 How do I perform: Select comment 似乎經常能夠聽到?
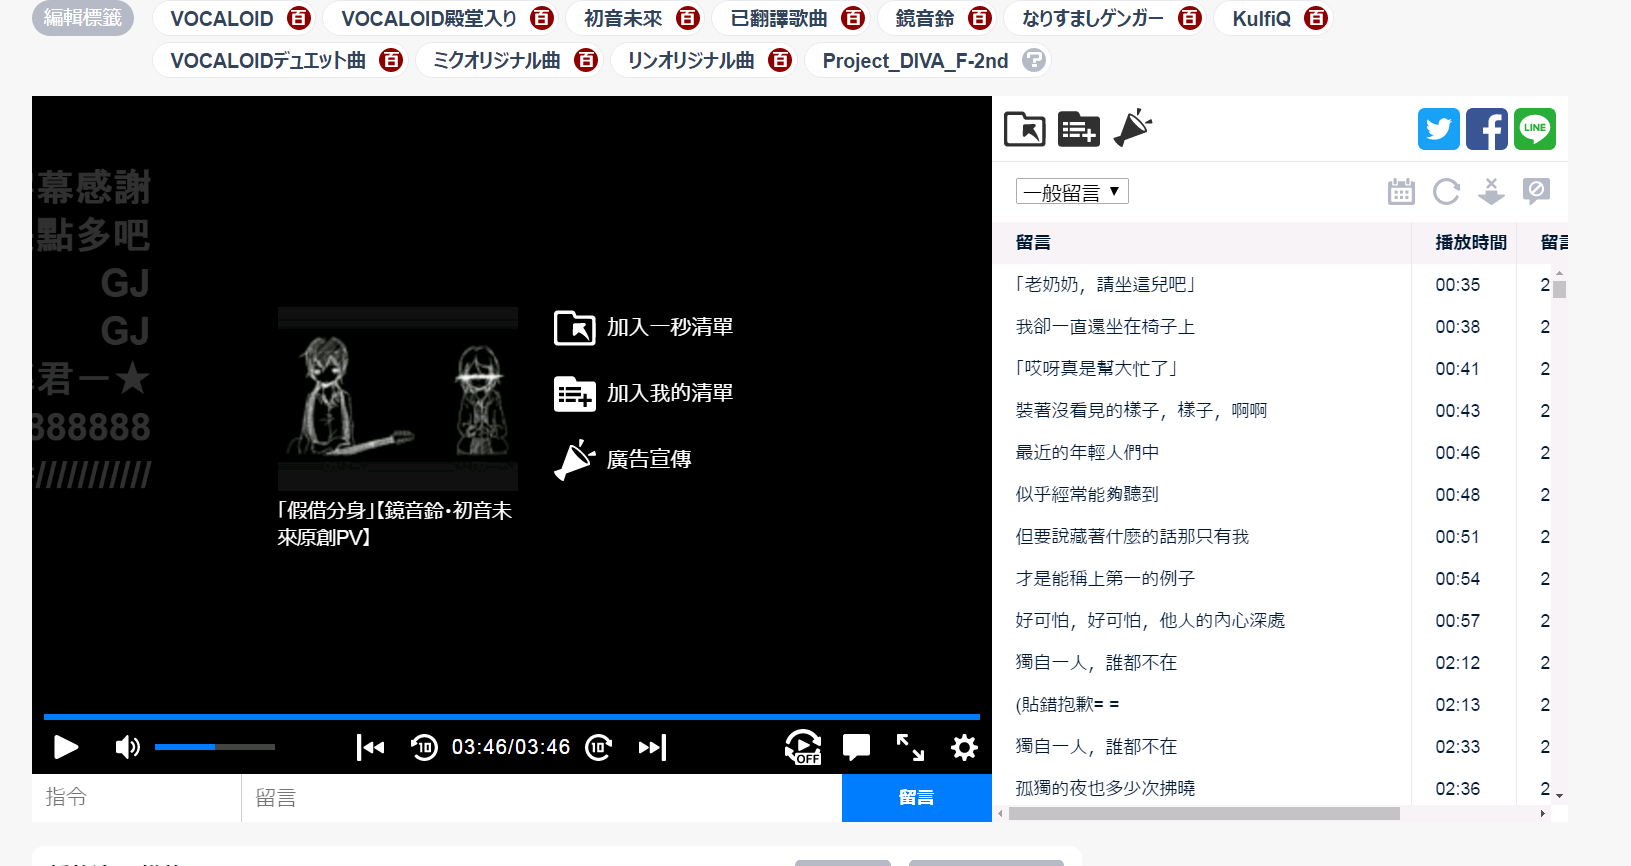(x=1087, y=495)
